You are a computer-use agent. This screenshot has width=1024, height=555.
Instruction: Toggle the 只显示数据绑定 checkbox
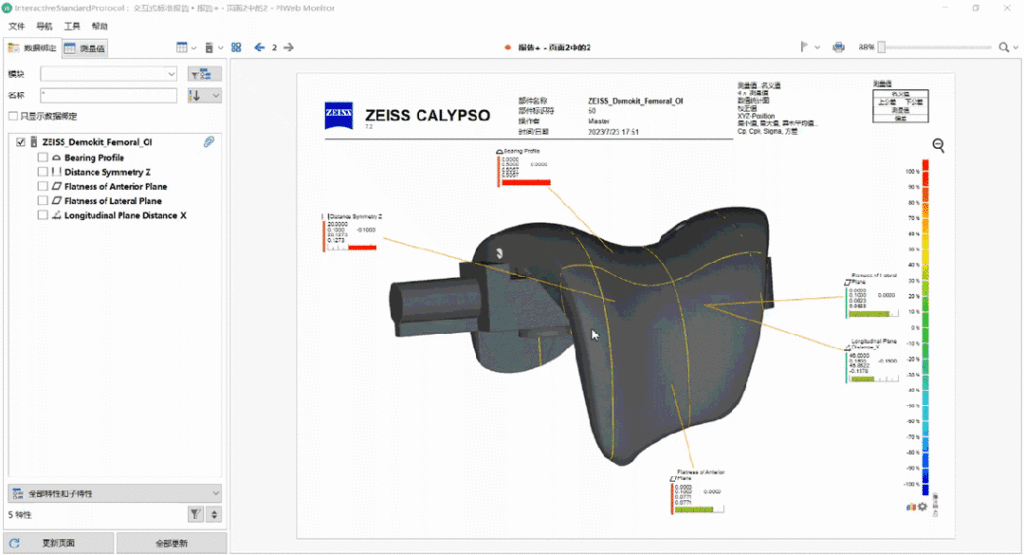[x=13, y=116]
